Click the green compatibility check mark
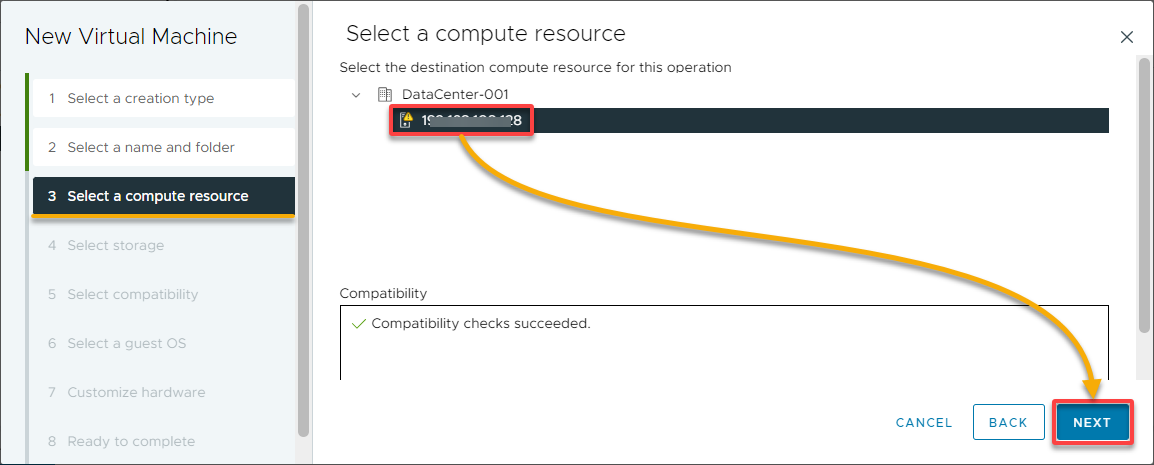Image resolution: width=1154 pixels, height=465 pixels. (359, 324)
